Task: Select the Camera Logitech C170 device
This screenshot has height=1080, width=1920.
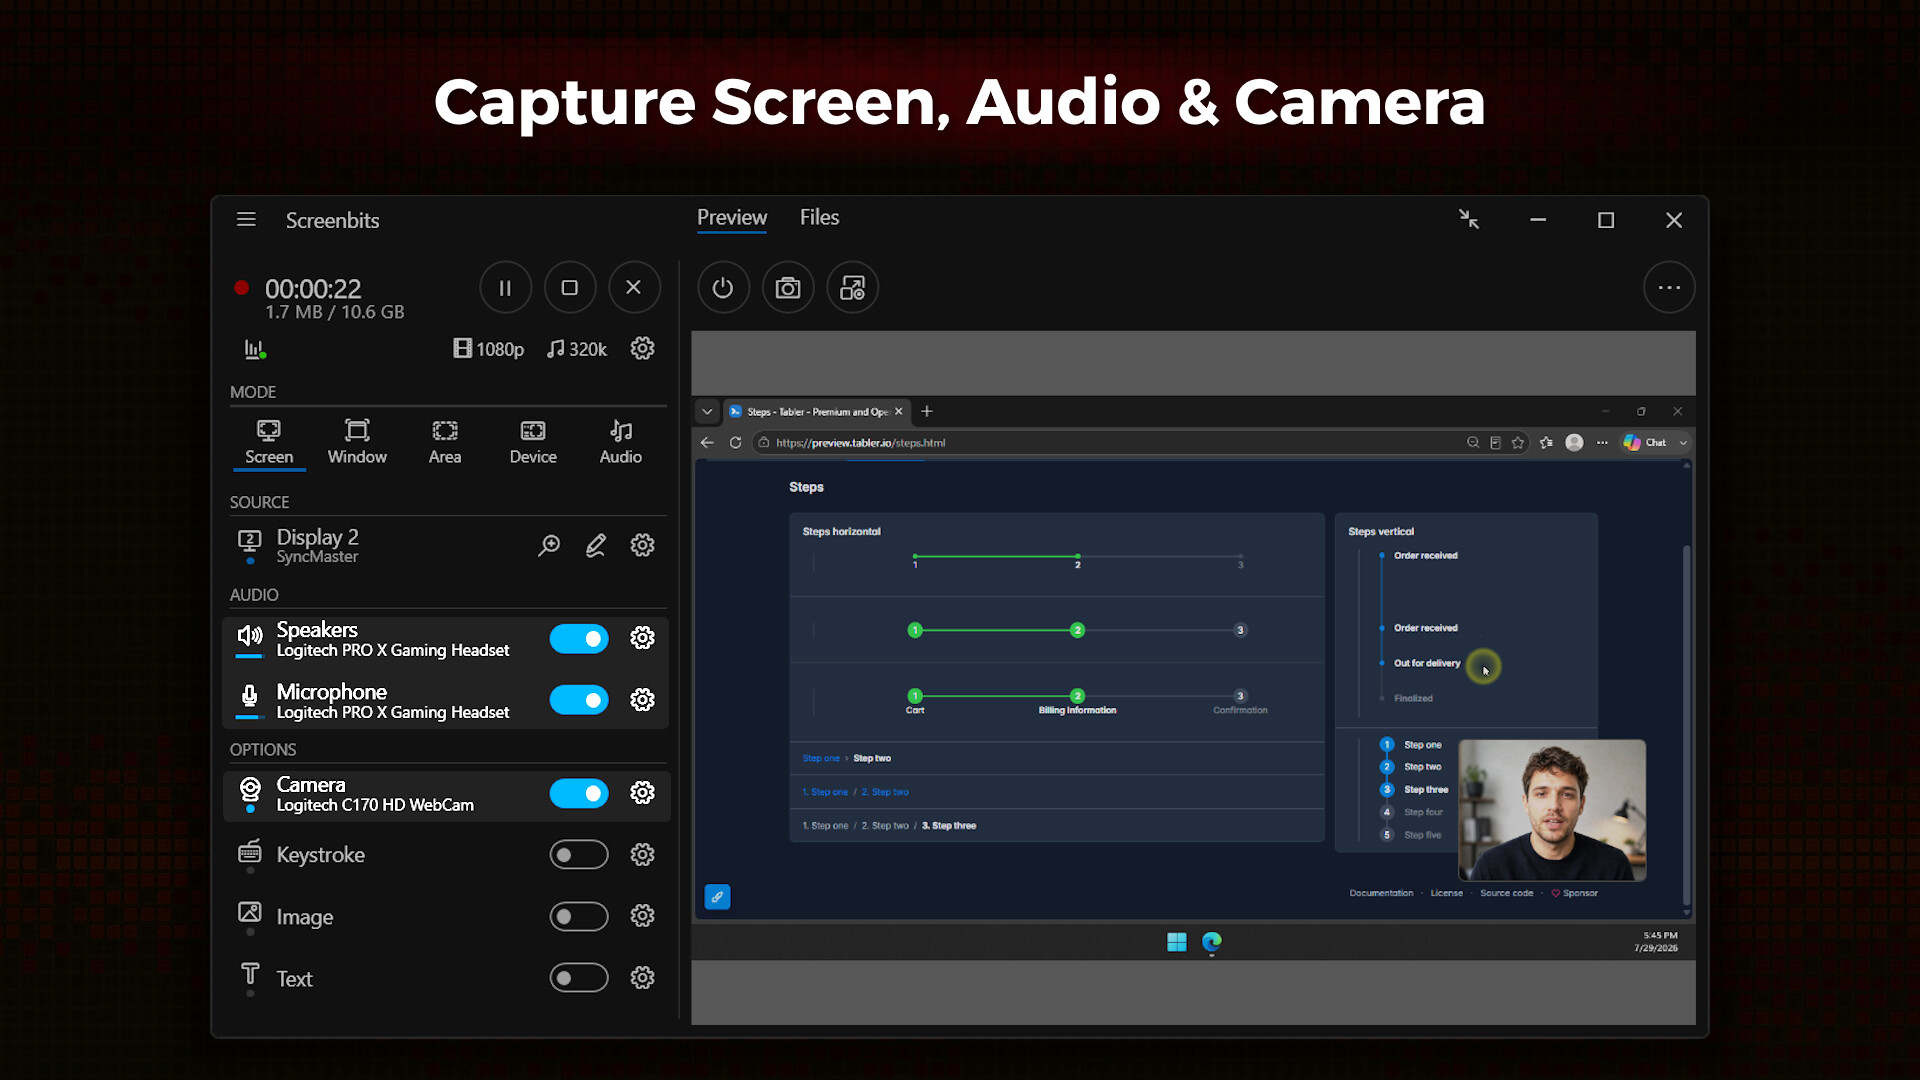Action: (x=375, y=794)
